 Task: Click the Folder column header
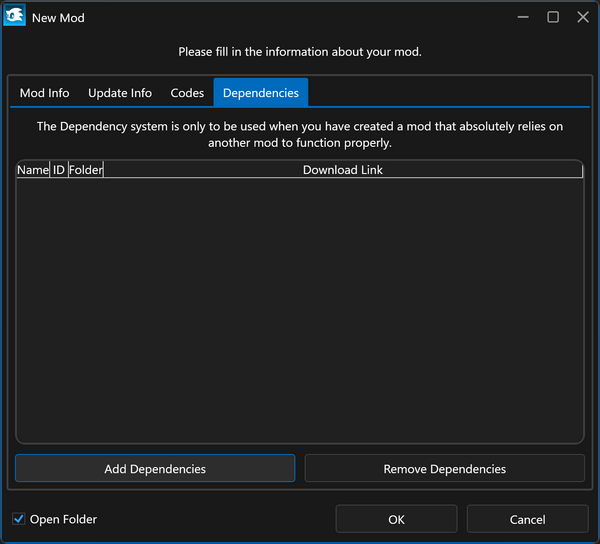(x=86, y=170)
